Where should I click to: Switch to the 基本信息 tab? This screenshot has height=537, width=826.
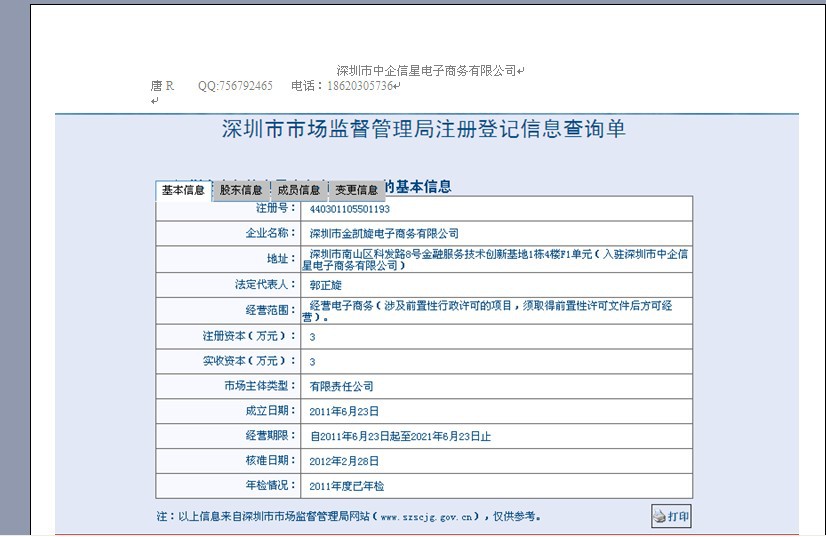183,190
